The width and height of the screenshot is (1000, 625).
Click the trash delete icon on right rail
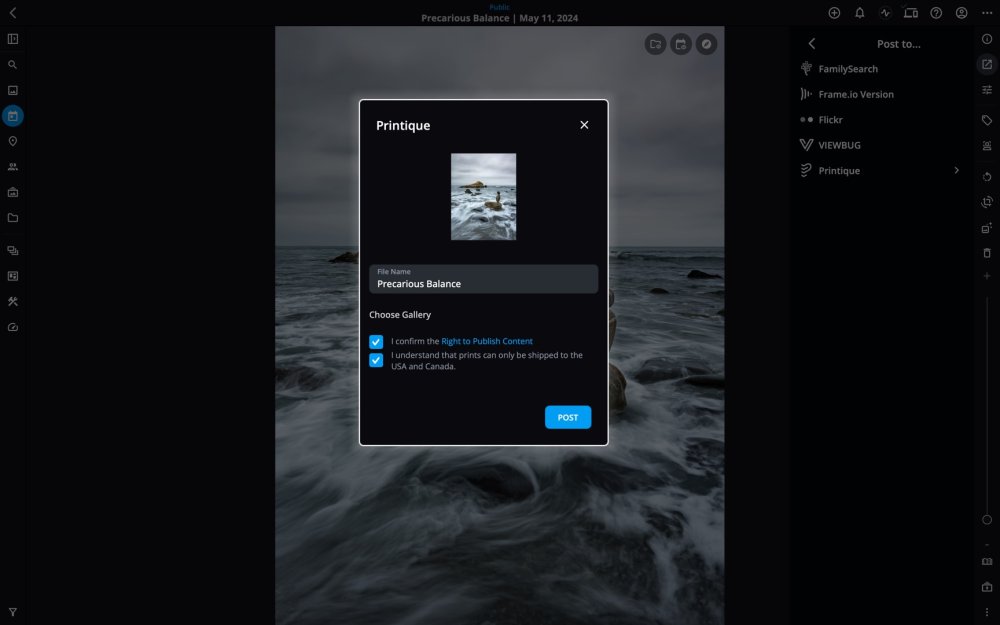pyautogui.click(x=987, y=253)
